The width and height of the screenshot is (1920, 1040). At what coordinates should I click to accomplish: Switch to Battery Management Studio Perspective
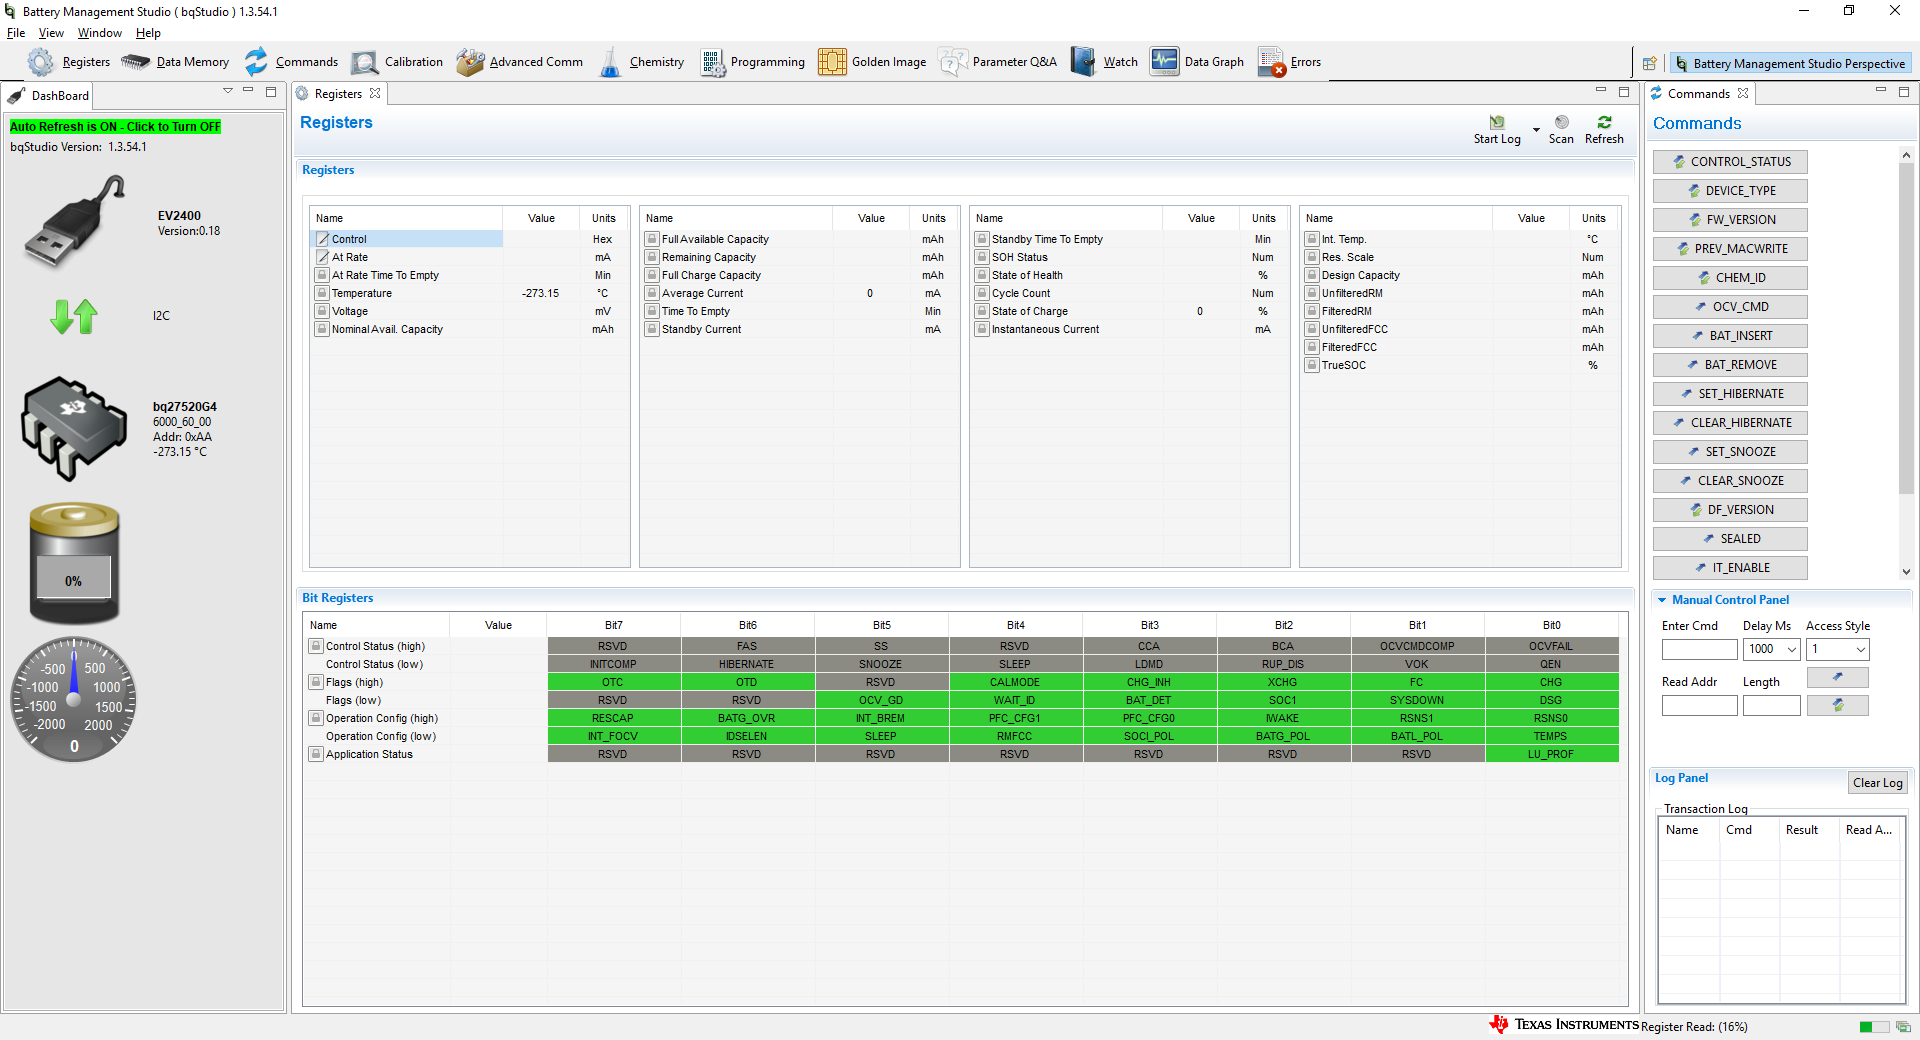pos(1790,63)
